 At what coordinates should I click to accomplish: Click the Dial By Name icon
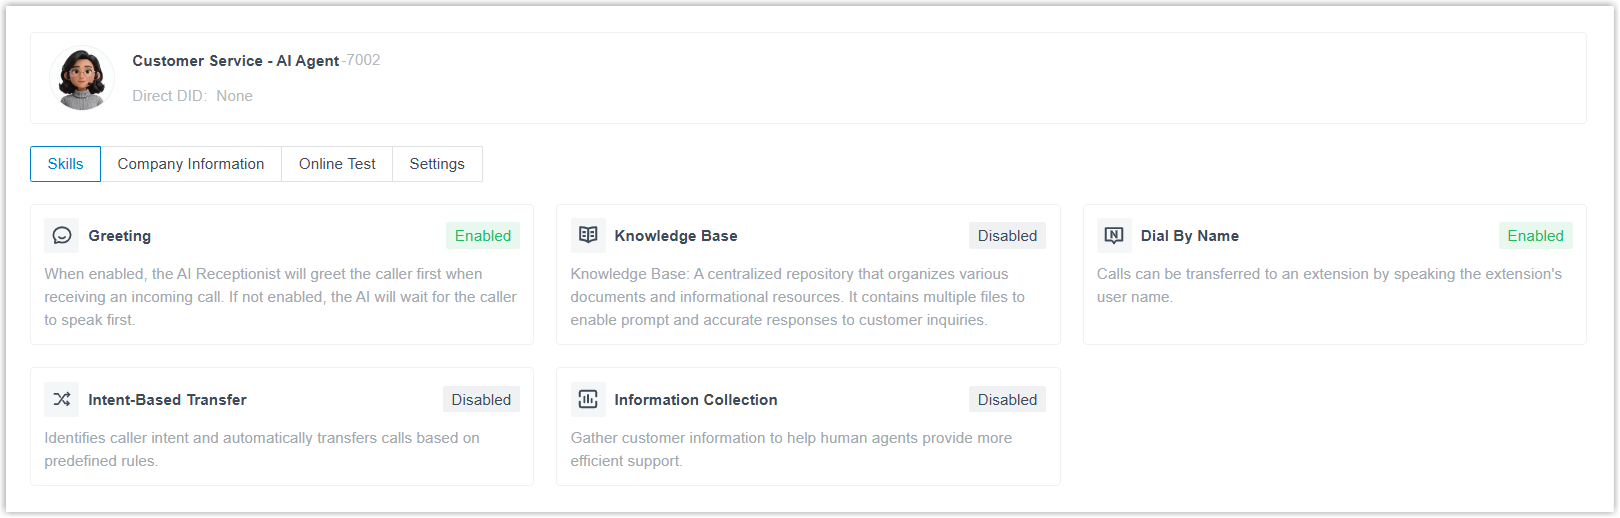[x=1114, y=236]
